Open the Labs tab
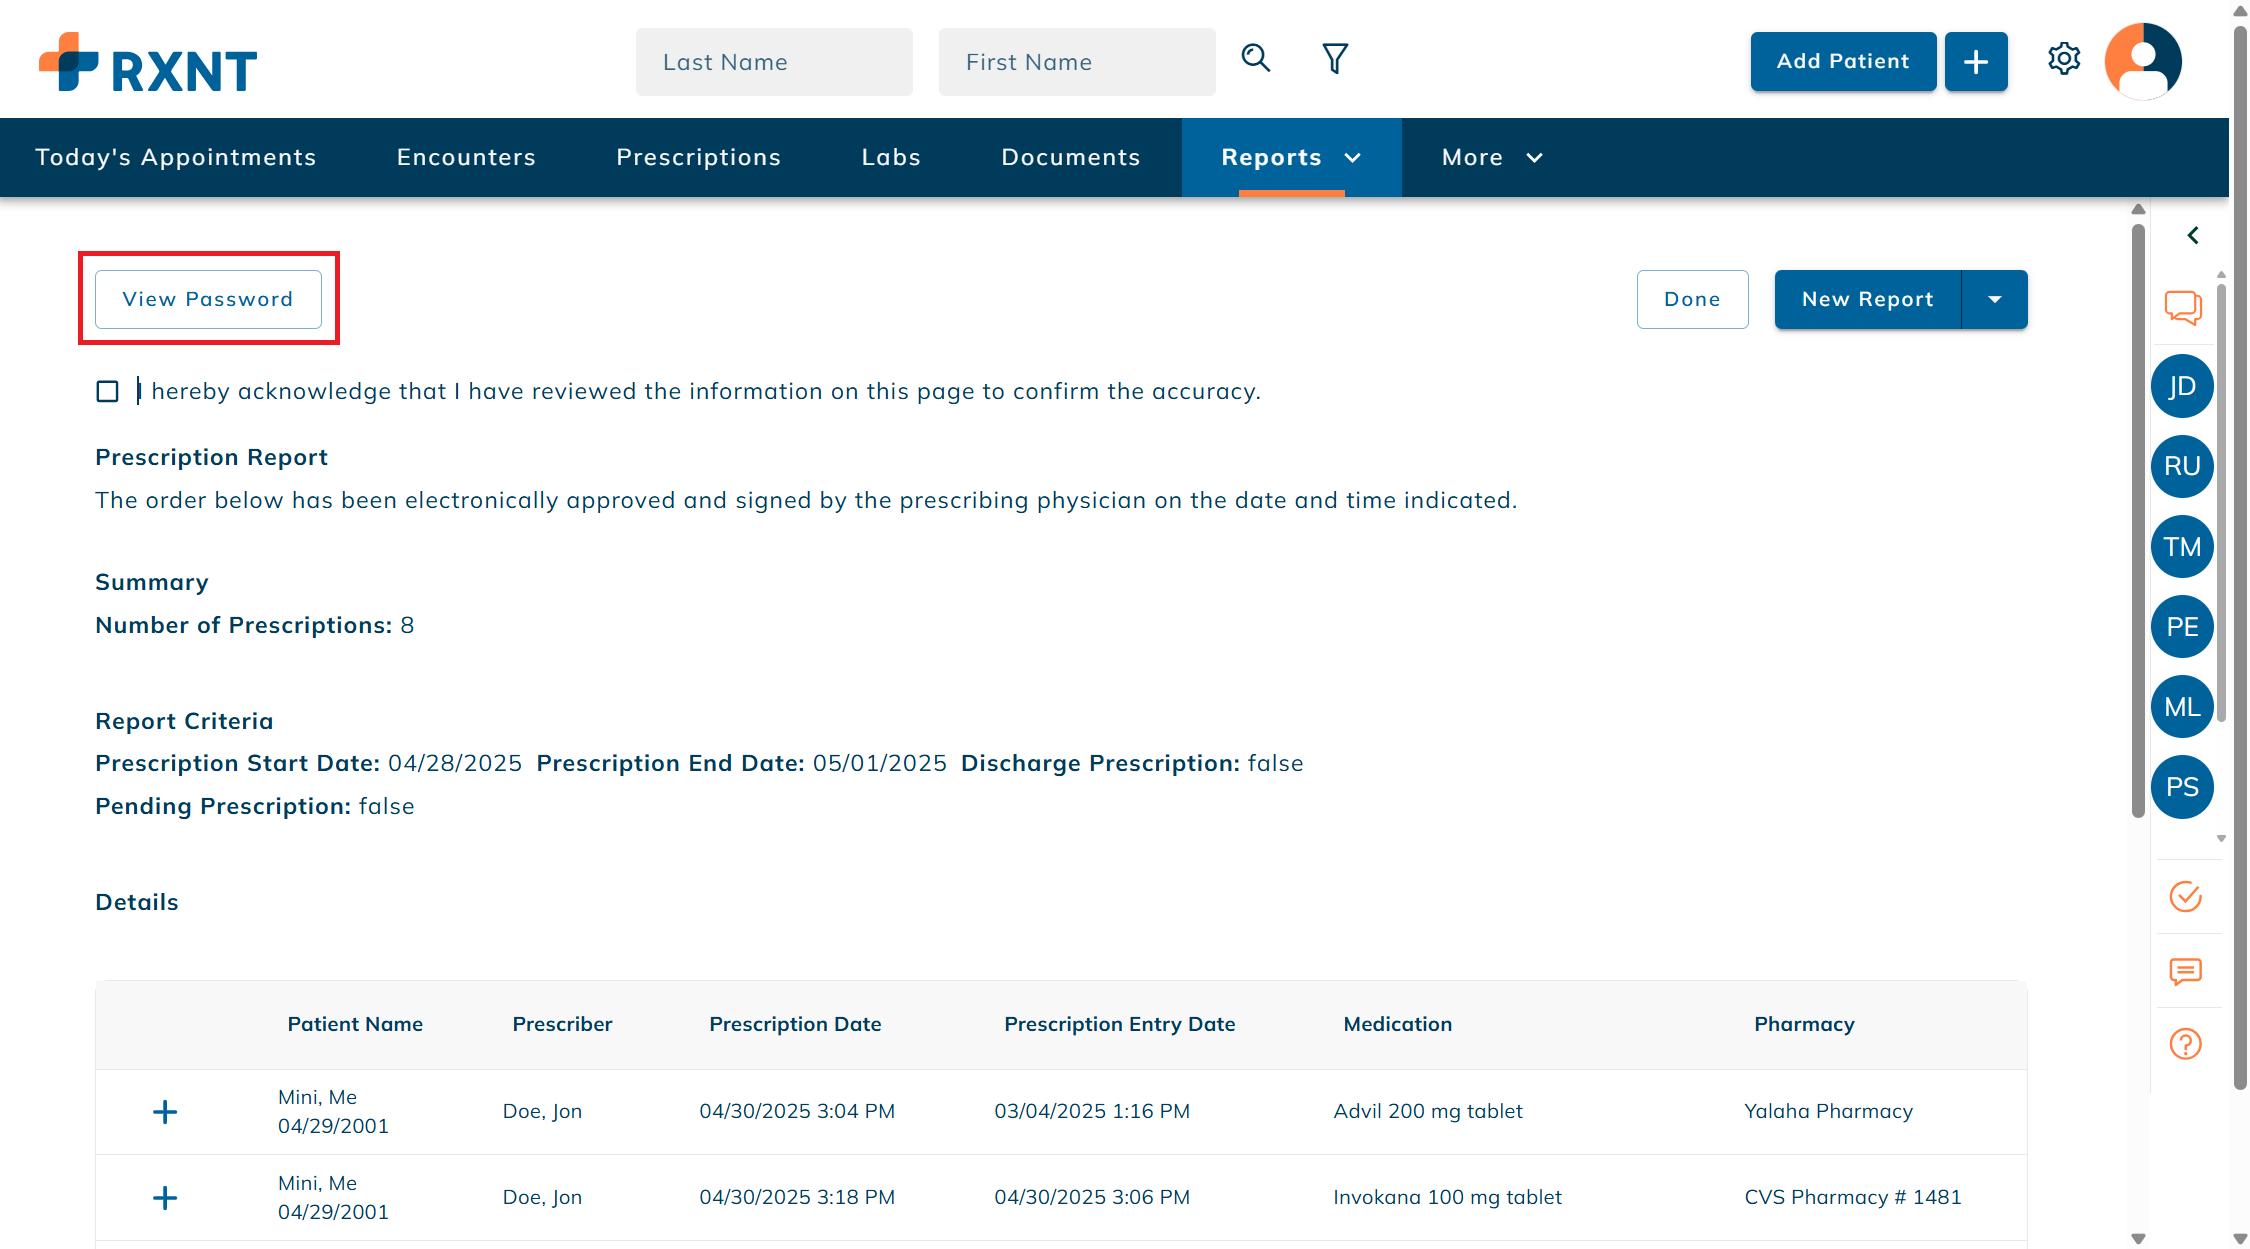The image size is (2250, 1249). click(891, 157)
